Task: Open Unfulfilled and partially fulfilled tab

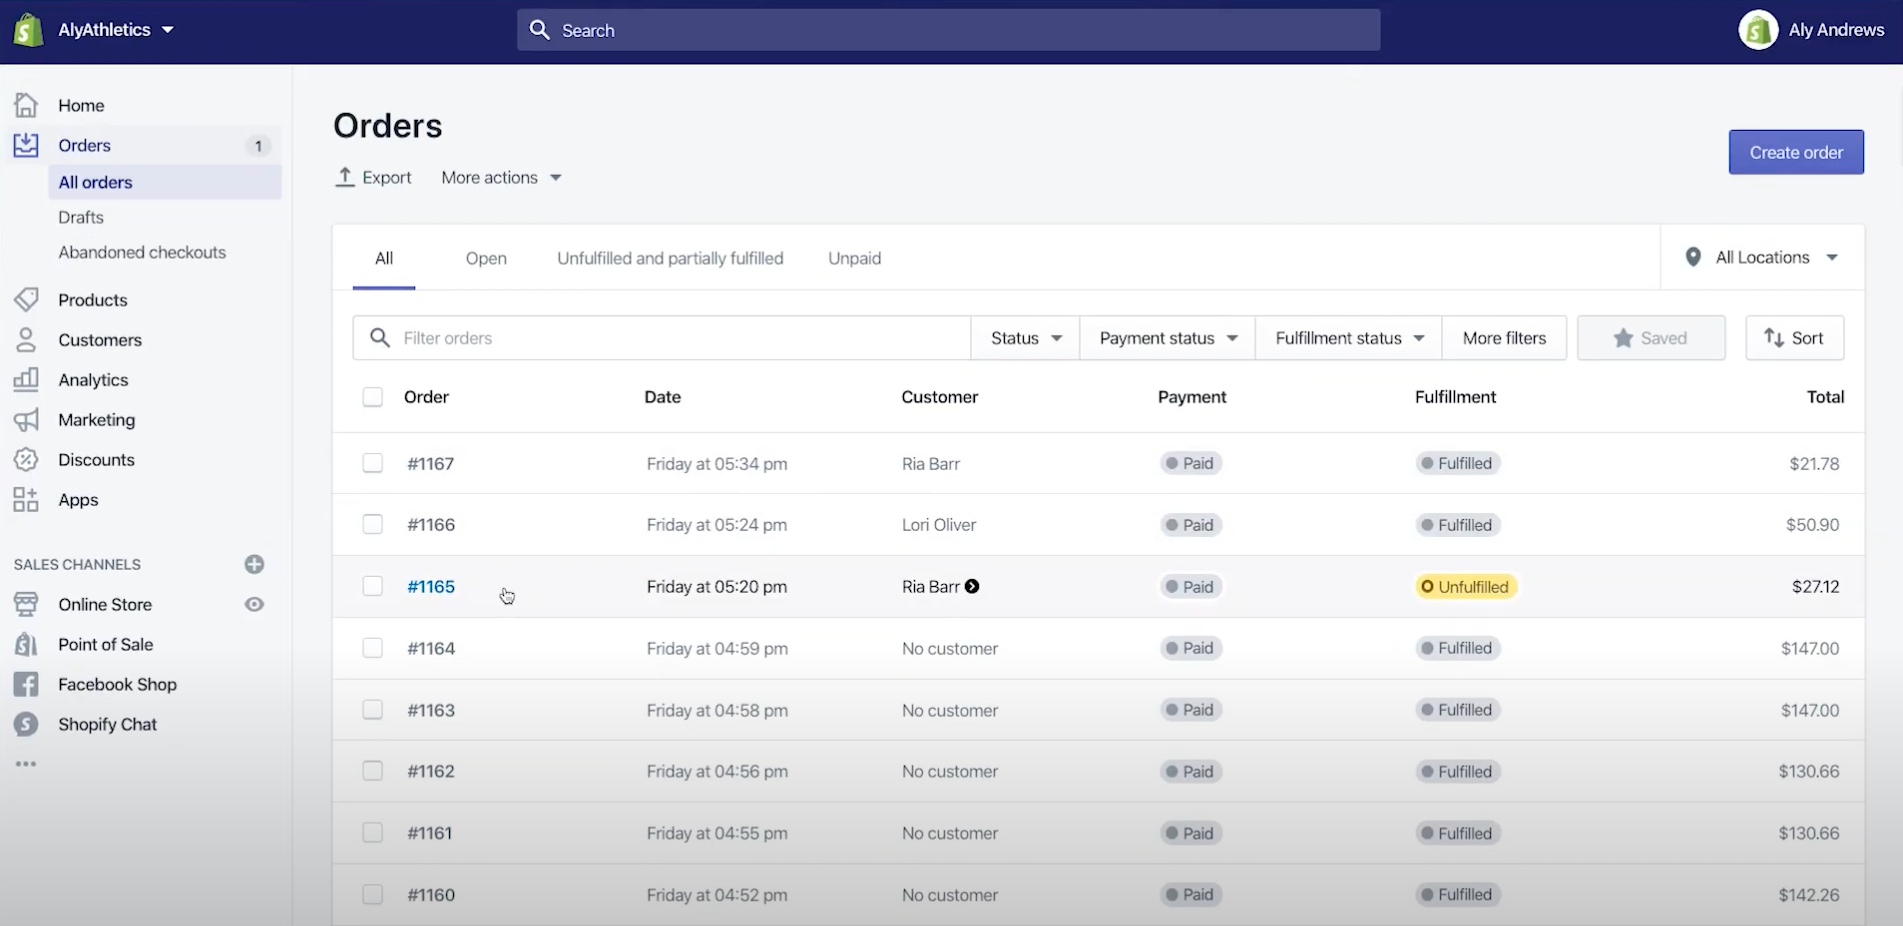Action: point(670,258)
